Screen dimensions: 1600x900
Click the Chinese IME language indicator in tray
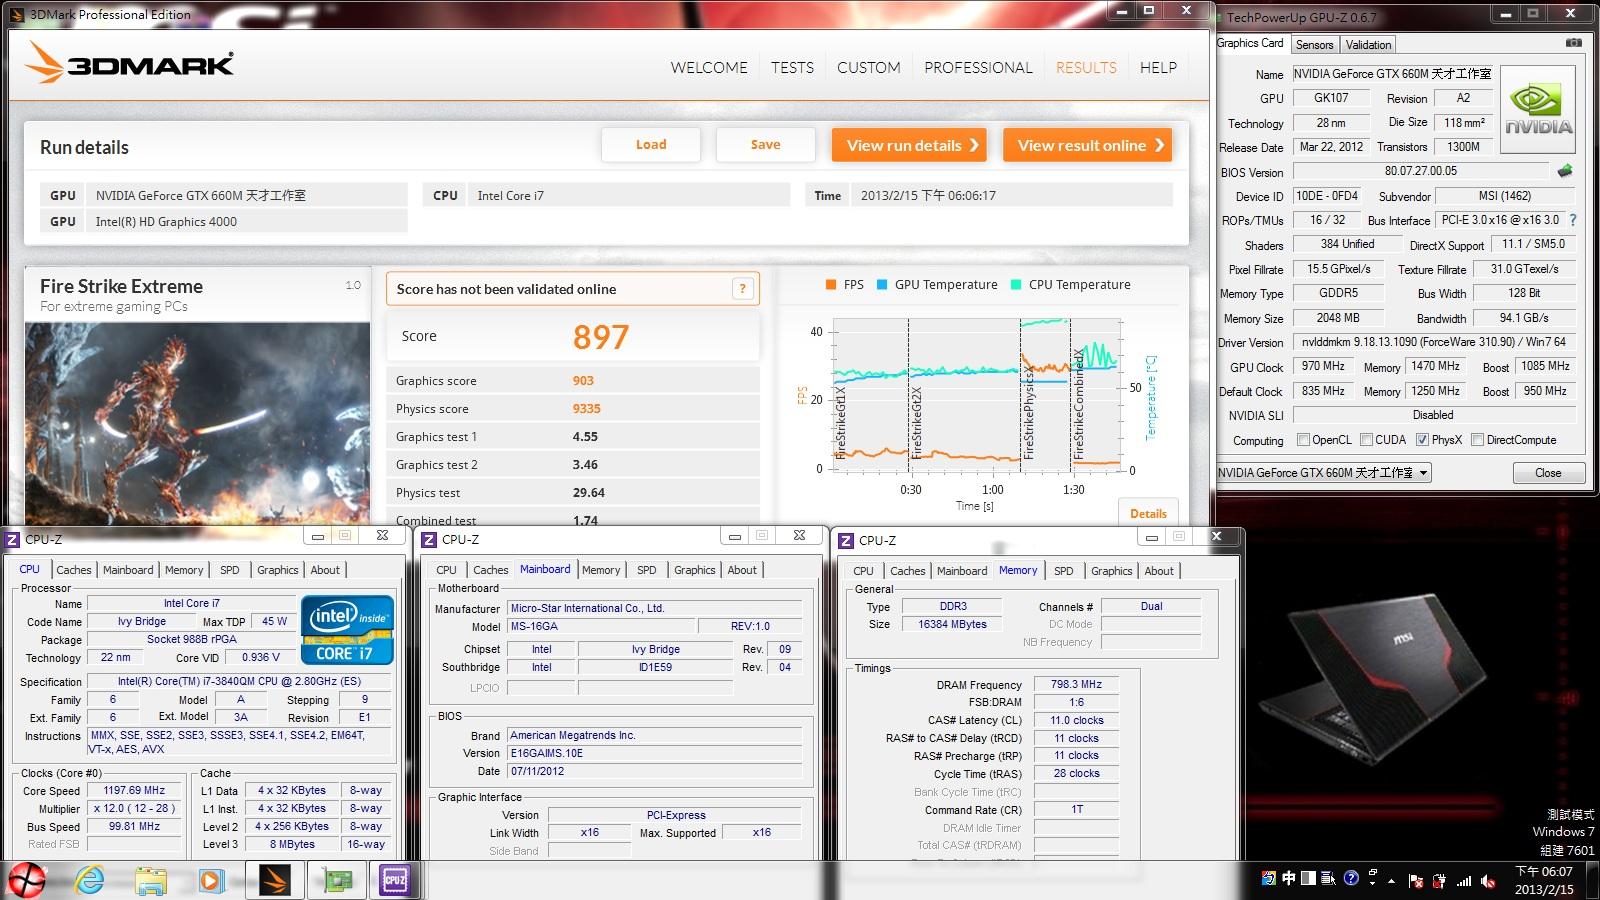(1289, 879)
